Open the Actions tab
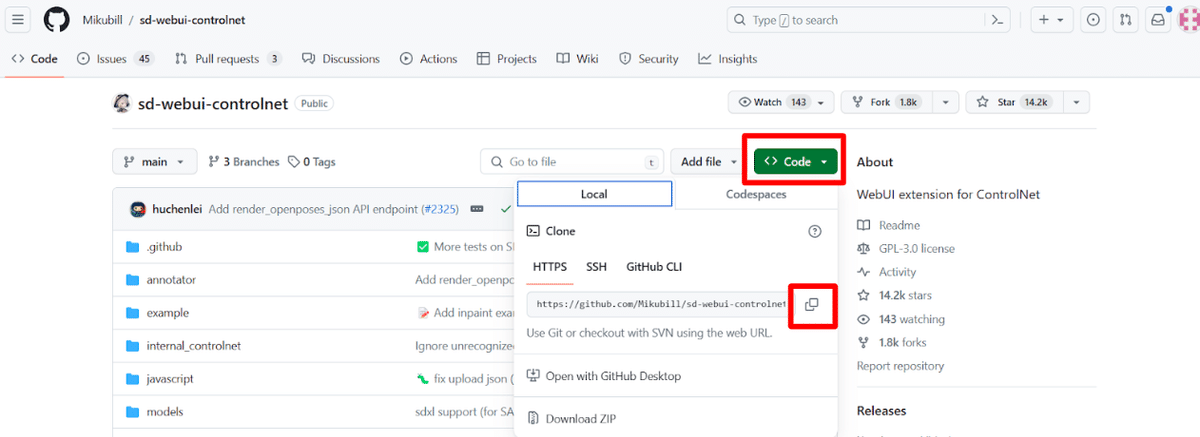Screen dimensions: 1200x437 (428, 59)
